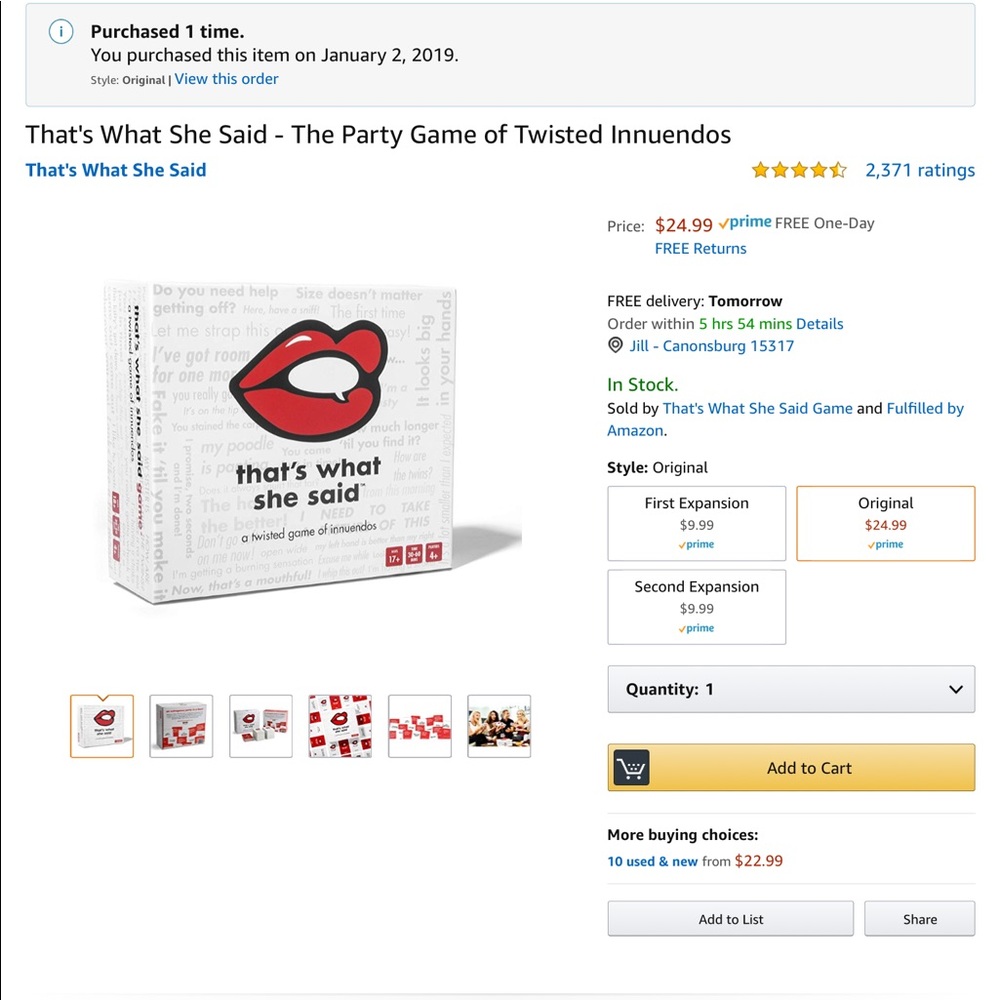The image size is (1000, 1000).
Task: Open the View this order link
Action: (x=227, y=79)
